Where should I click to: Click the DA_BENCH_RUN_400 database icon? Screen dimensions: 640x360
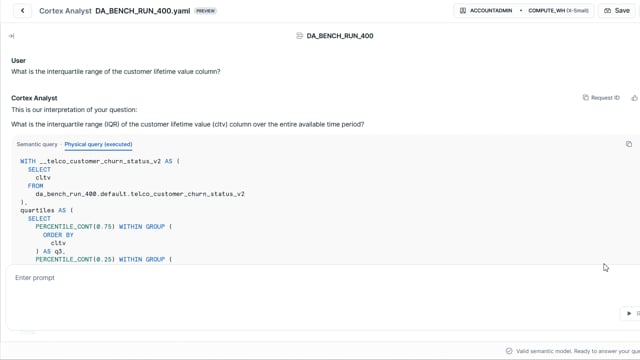point(299,36)
